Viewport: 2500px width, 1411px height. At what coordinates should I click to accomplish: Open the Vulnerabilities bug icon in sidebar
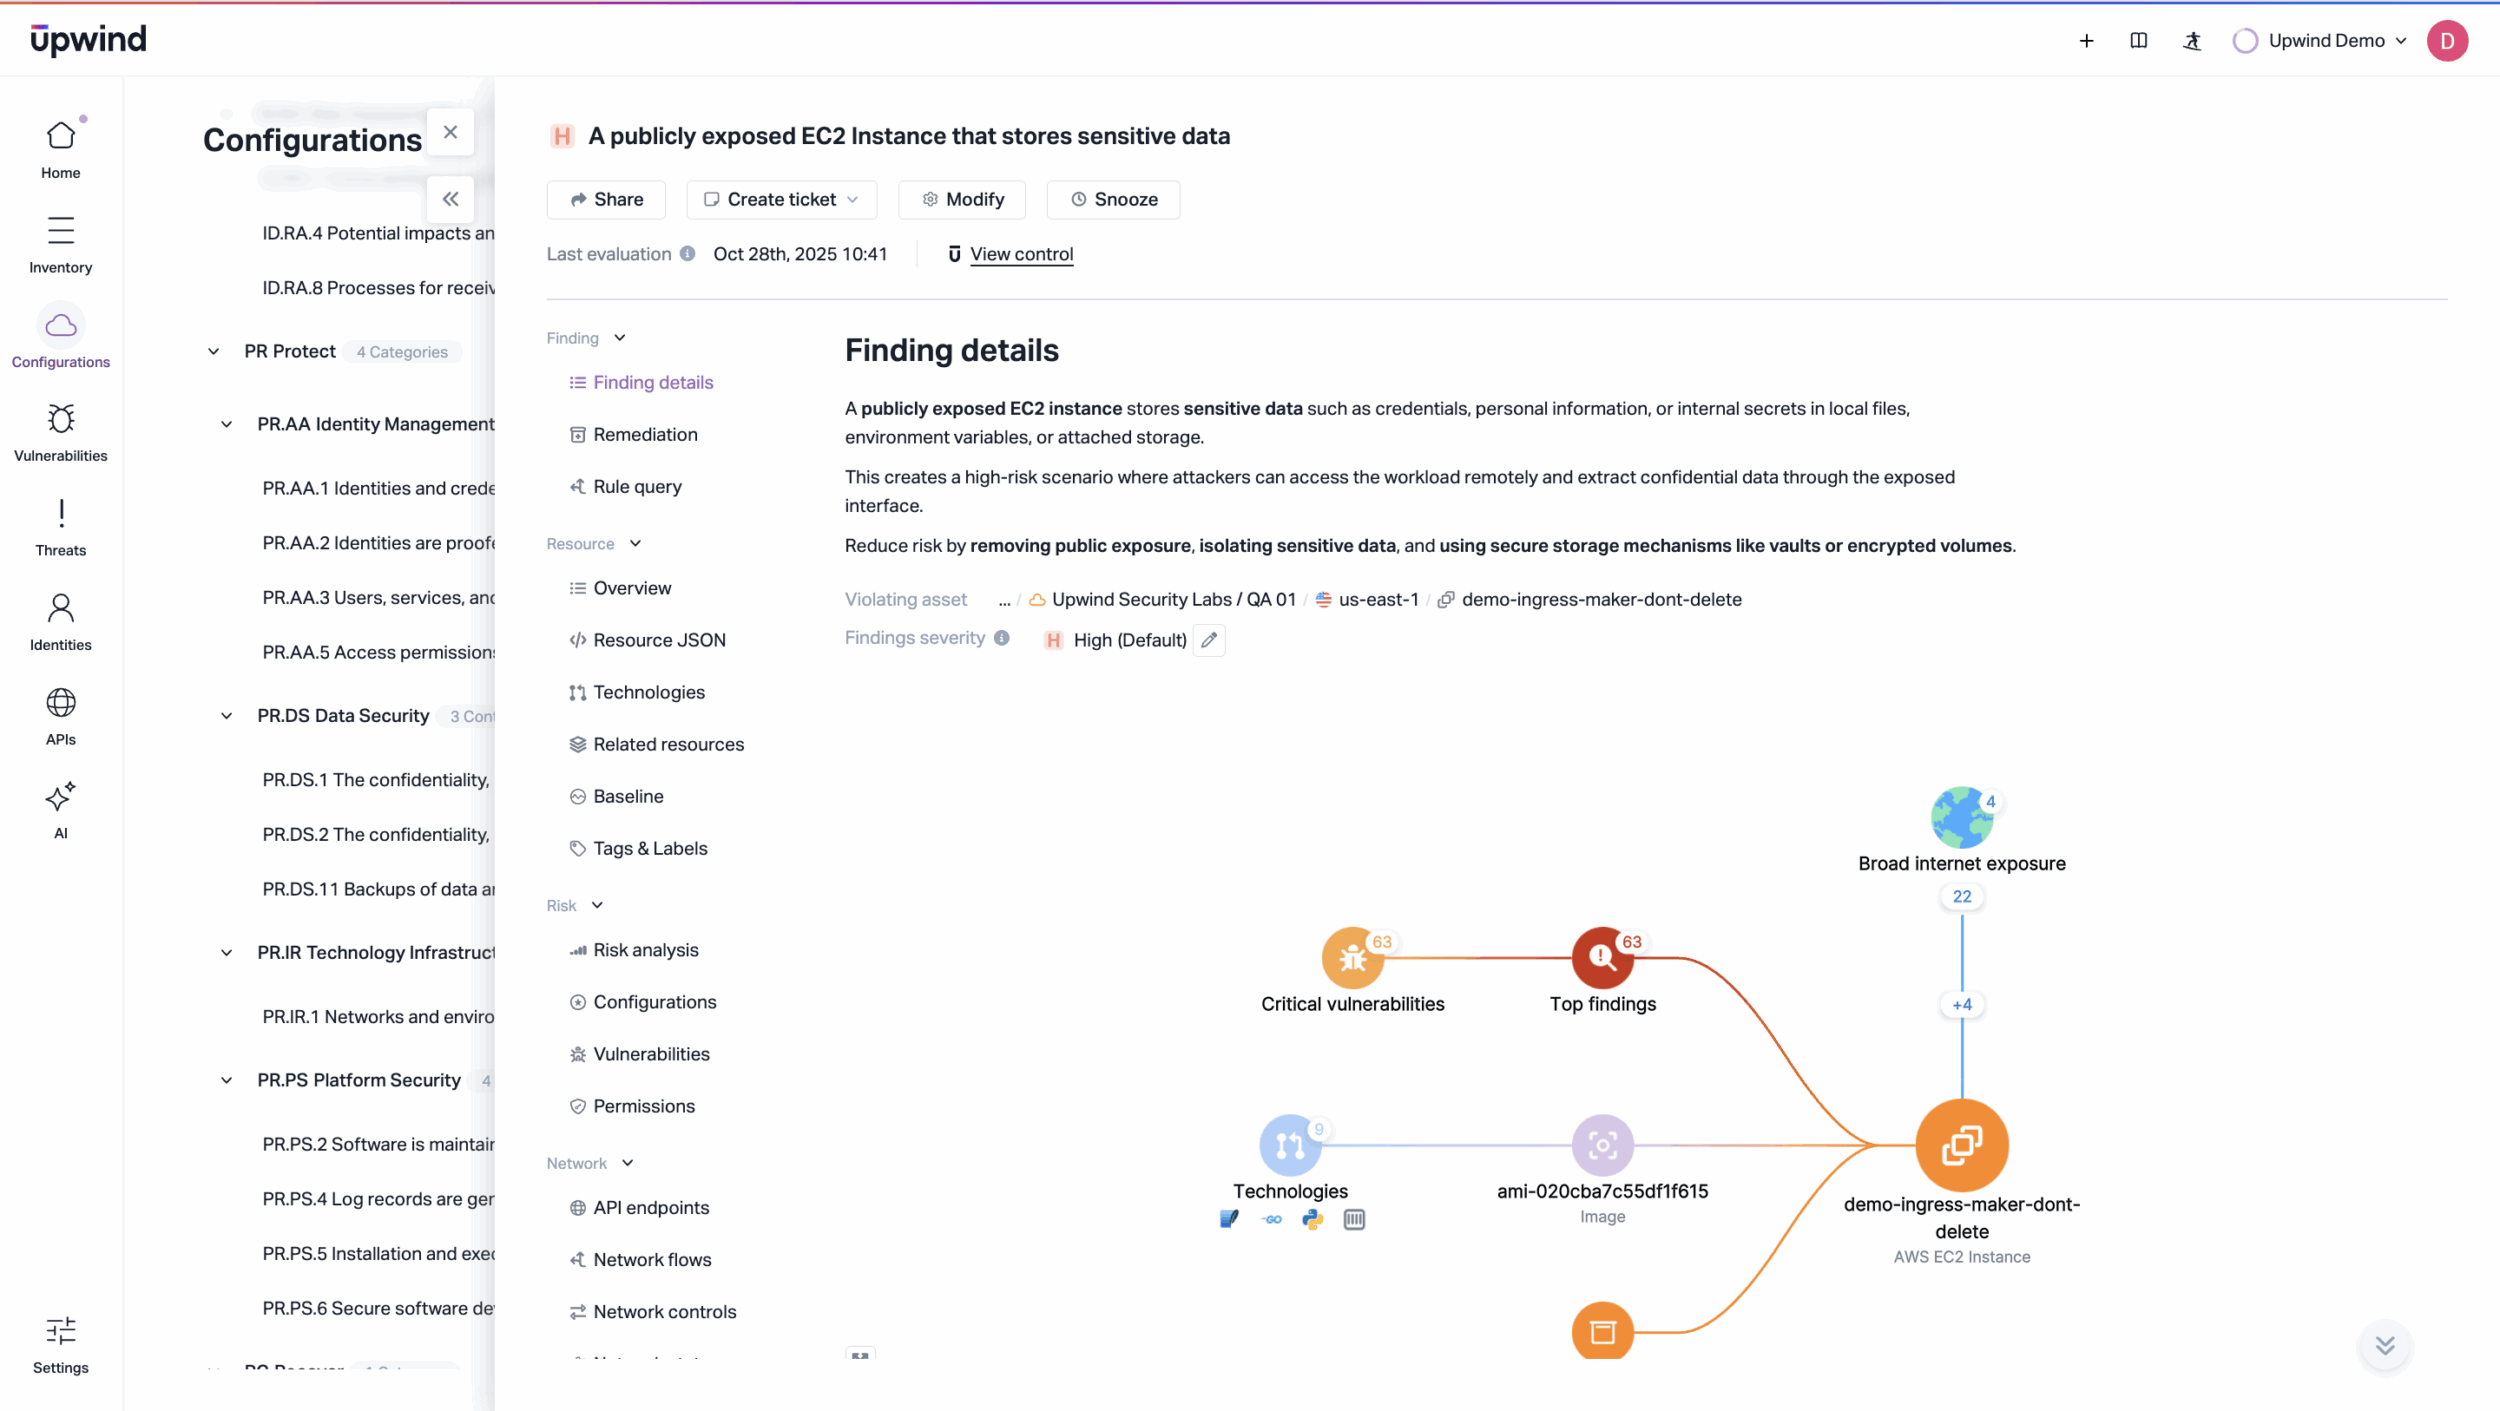tap(61, 420)
